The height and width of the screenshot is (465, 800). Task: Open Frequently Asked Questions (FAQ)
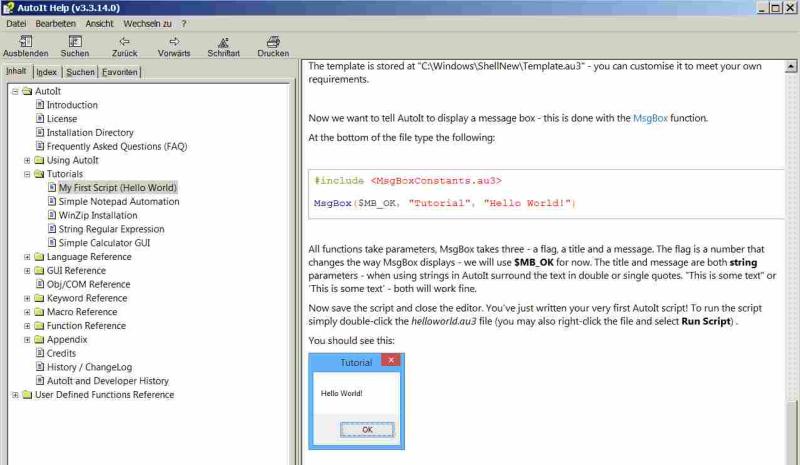pos(117,146)
